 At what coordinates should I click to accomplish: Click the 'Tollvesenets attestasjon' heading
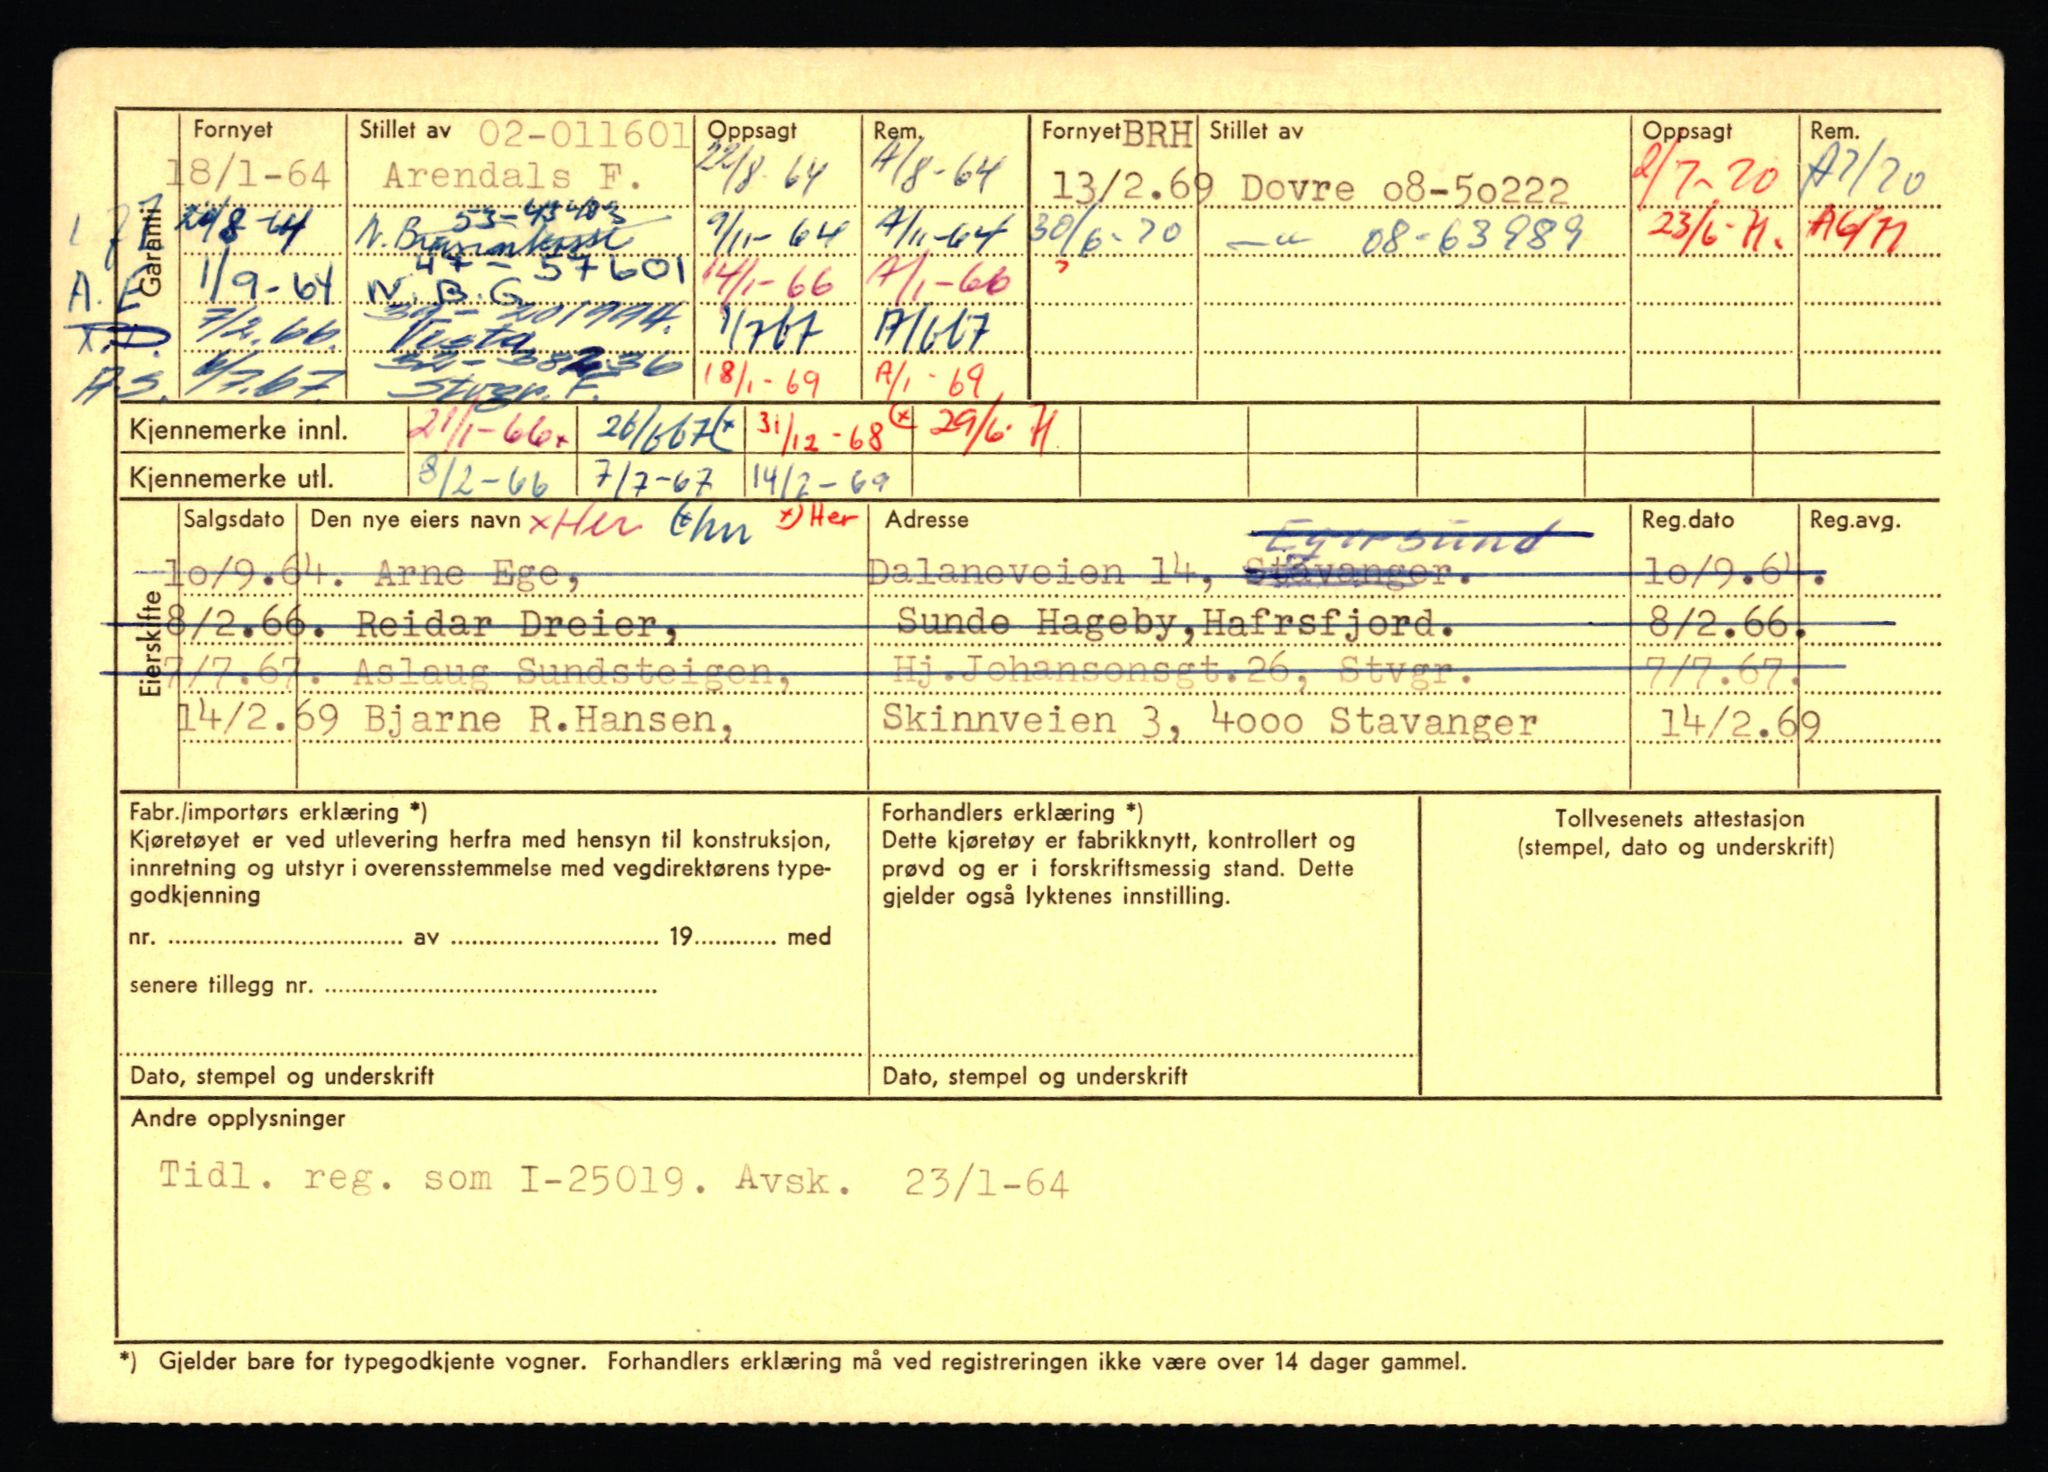click(1679, 819)
